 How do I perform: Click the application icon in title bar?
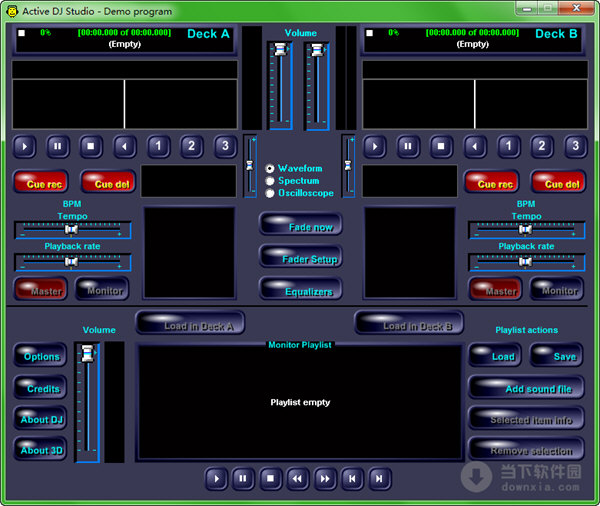[12, 11]
